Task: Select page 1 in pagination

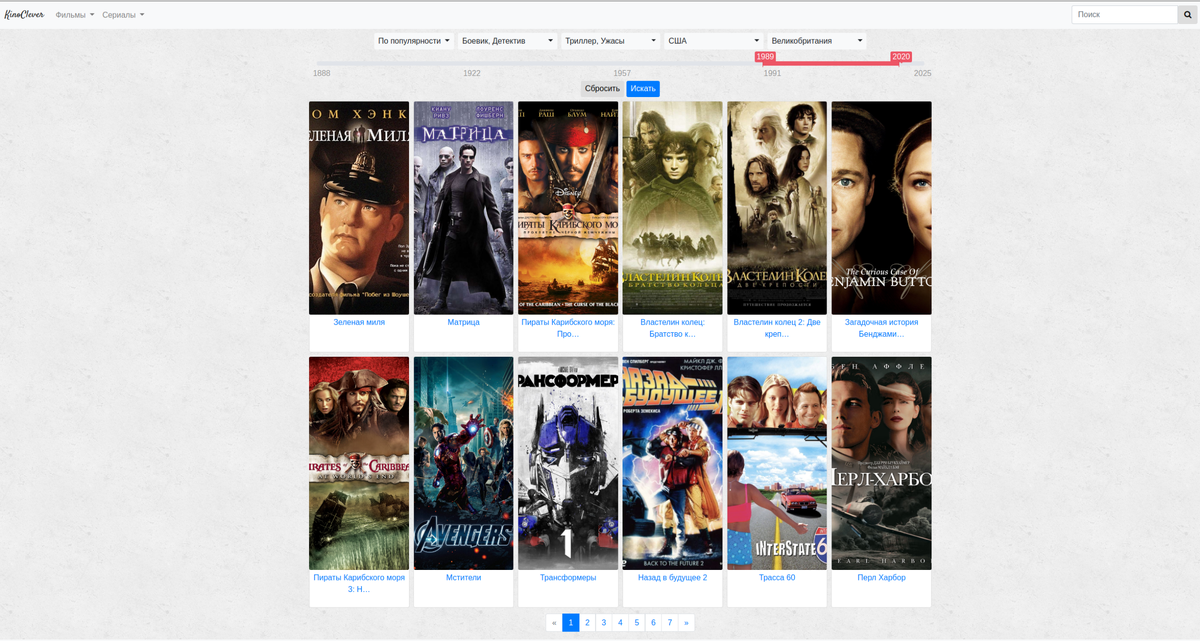Action: 571,622
